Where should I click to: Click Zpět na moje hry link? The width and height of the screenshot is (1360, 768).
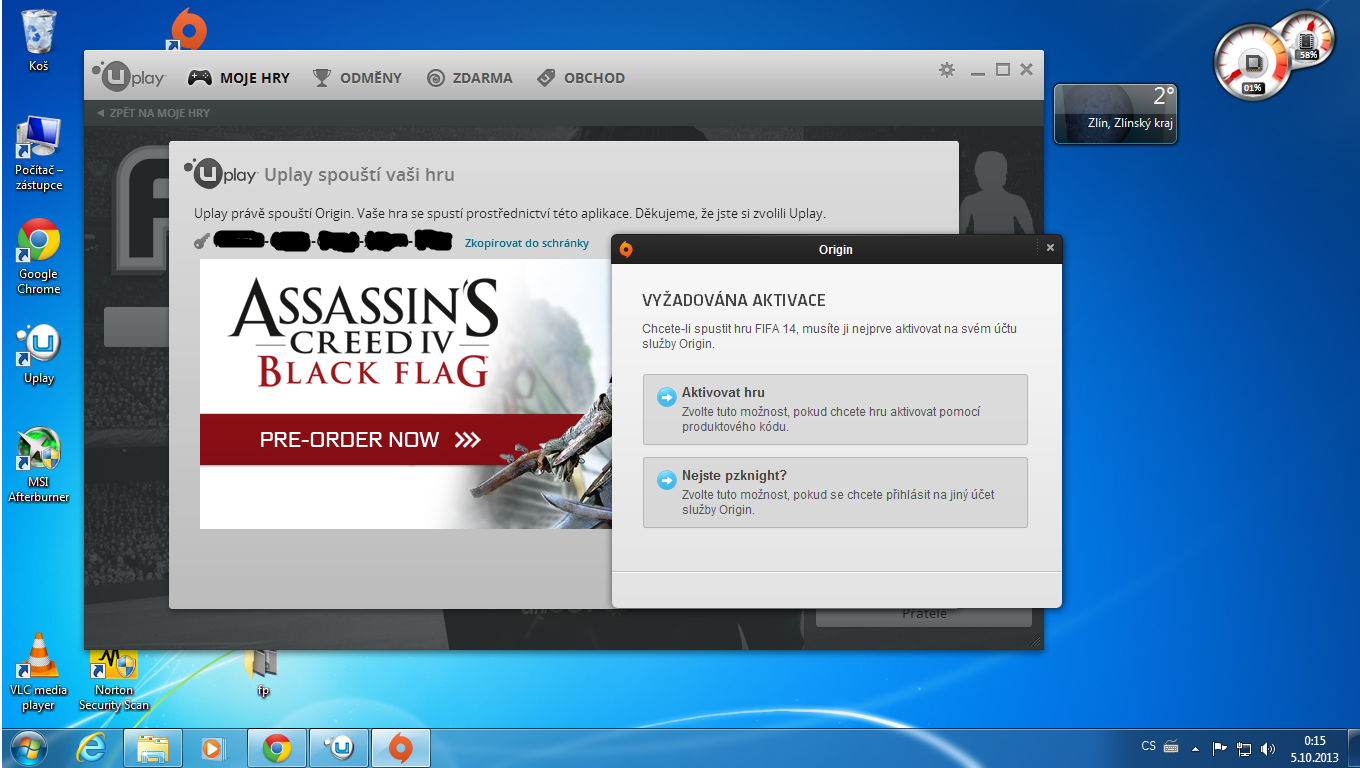coord(154,113)
